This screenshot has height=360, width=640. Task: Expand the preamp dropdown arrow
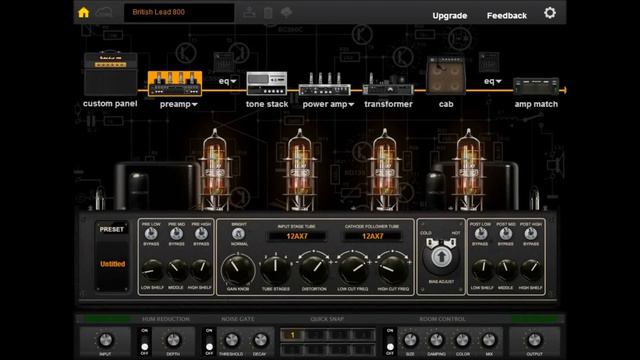pos(195,105)
